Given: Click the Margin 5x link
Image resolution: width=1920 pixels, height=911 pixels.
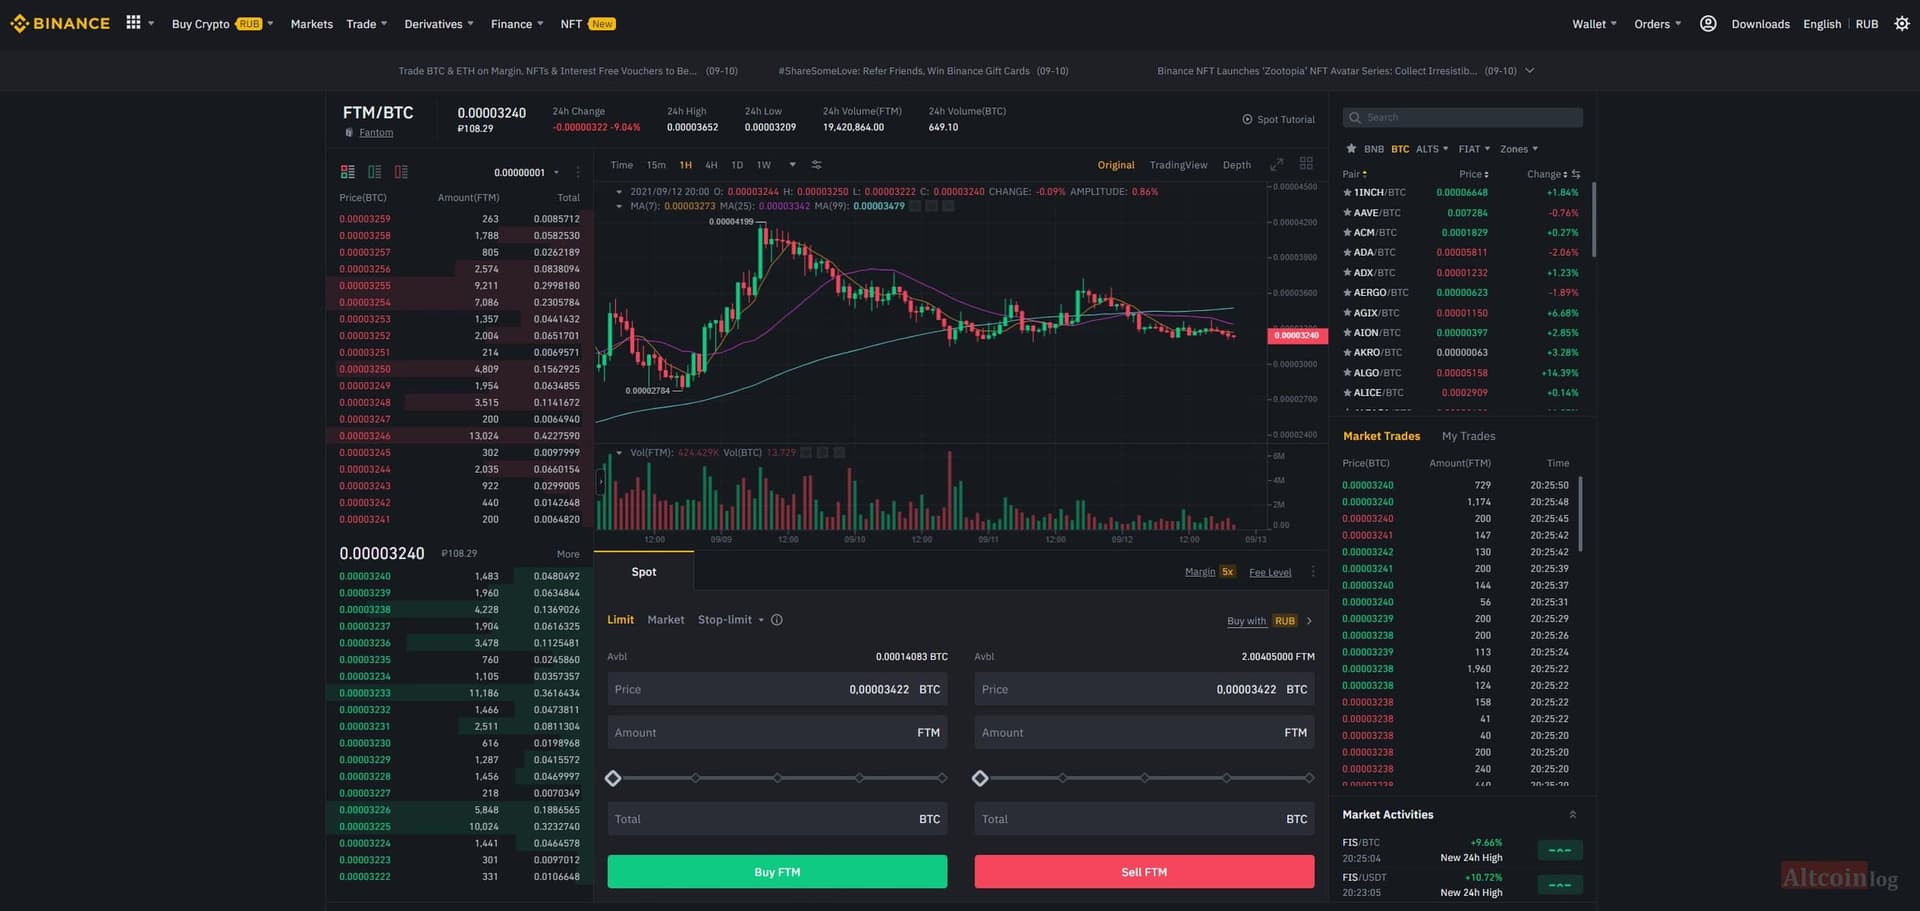Looking at the screenshot, I should [x=1210, y=572].
